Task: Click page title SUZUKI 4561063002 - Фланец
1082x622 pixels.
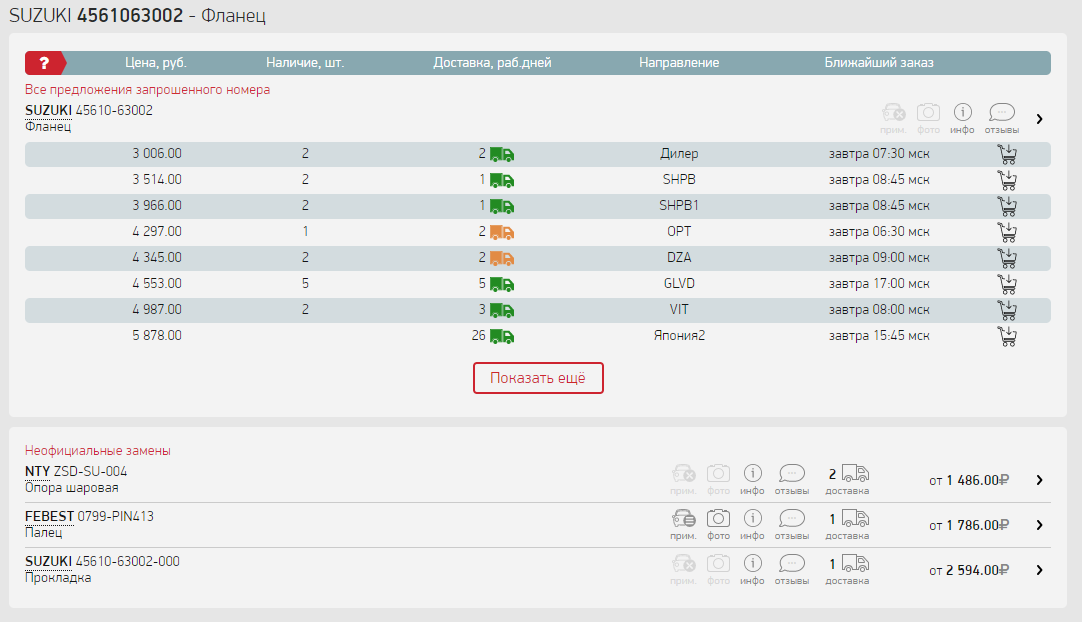Action: coord(137,15)
